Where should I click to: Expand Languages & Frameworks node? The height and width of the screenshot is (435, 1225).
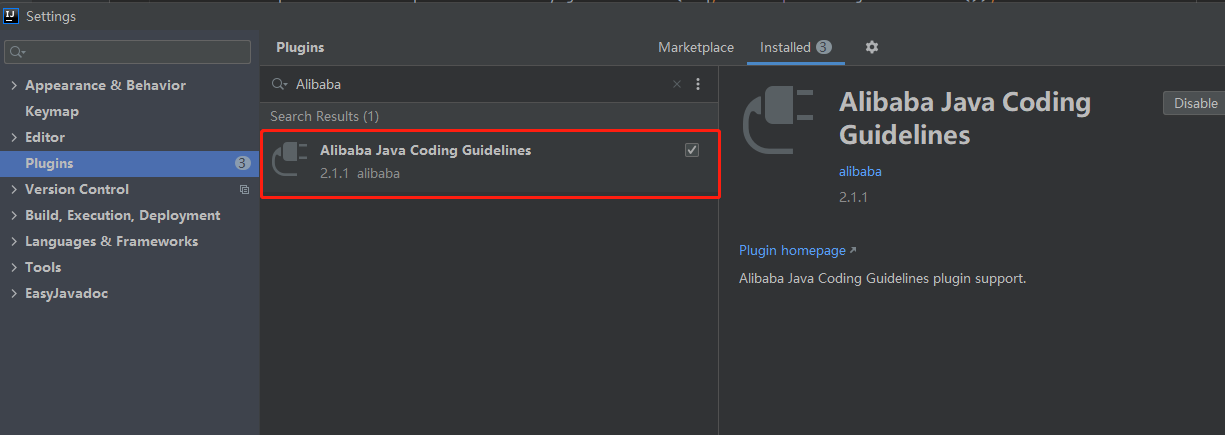point(13,241)
